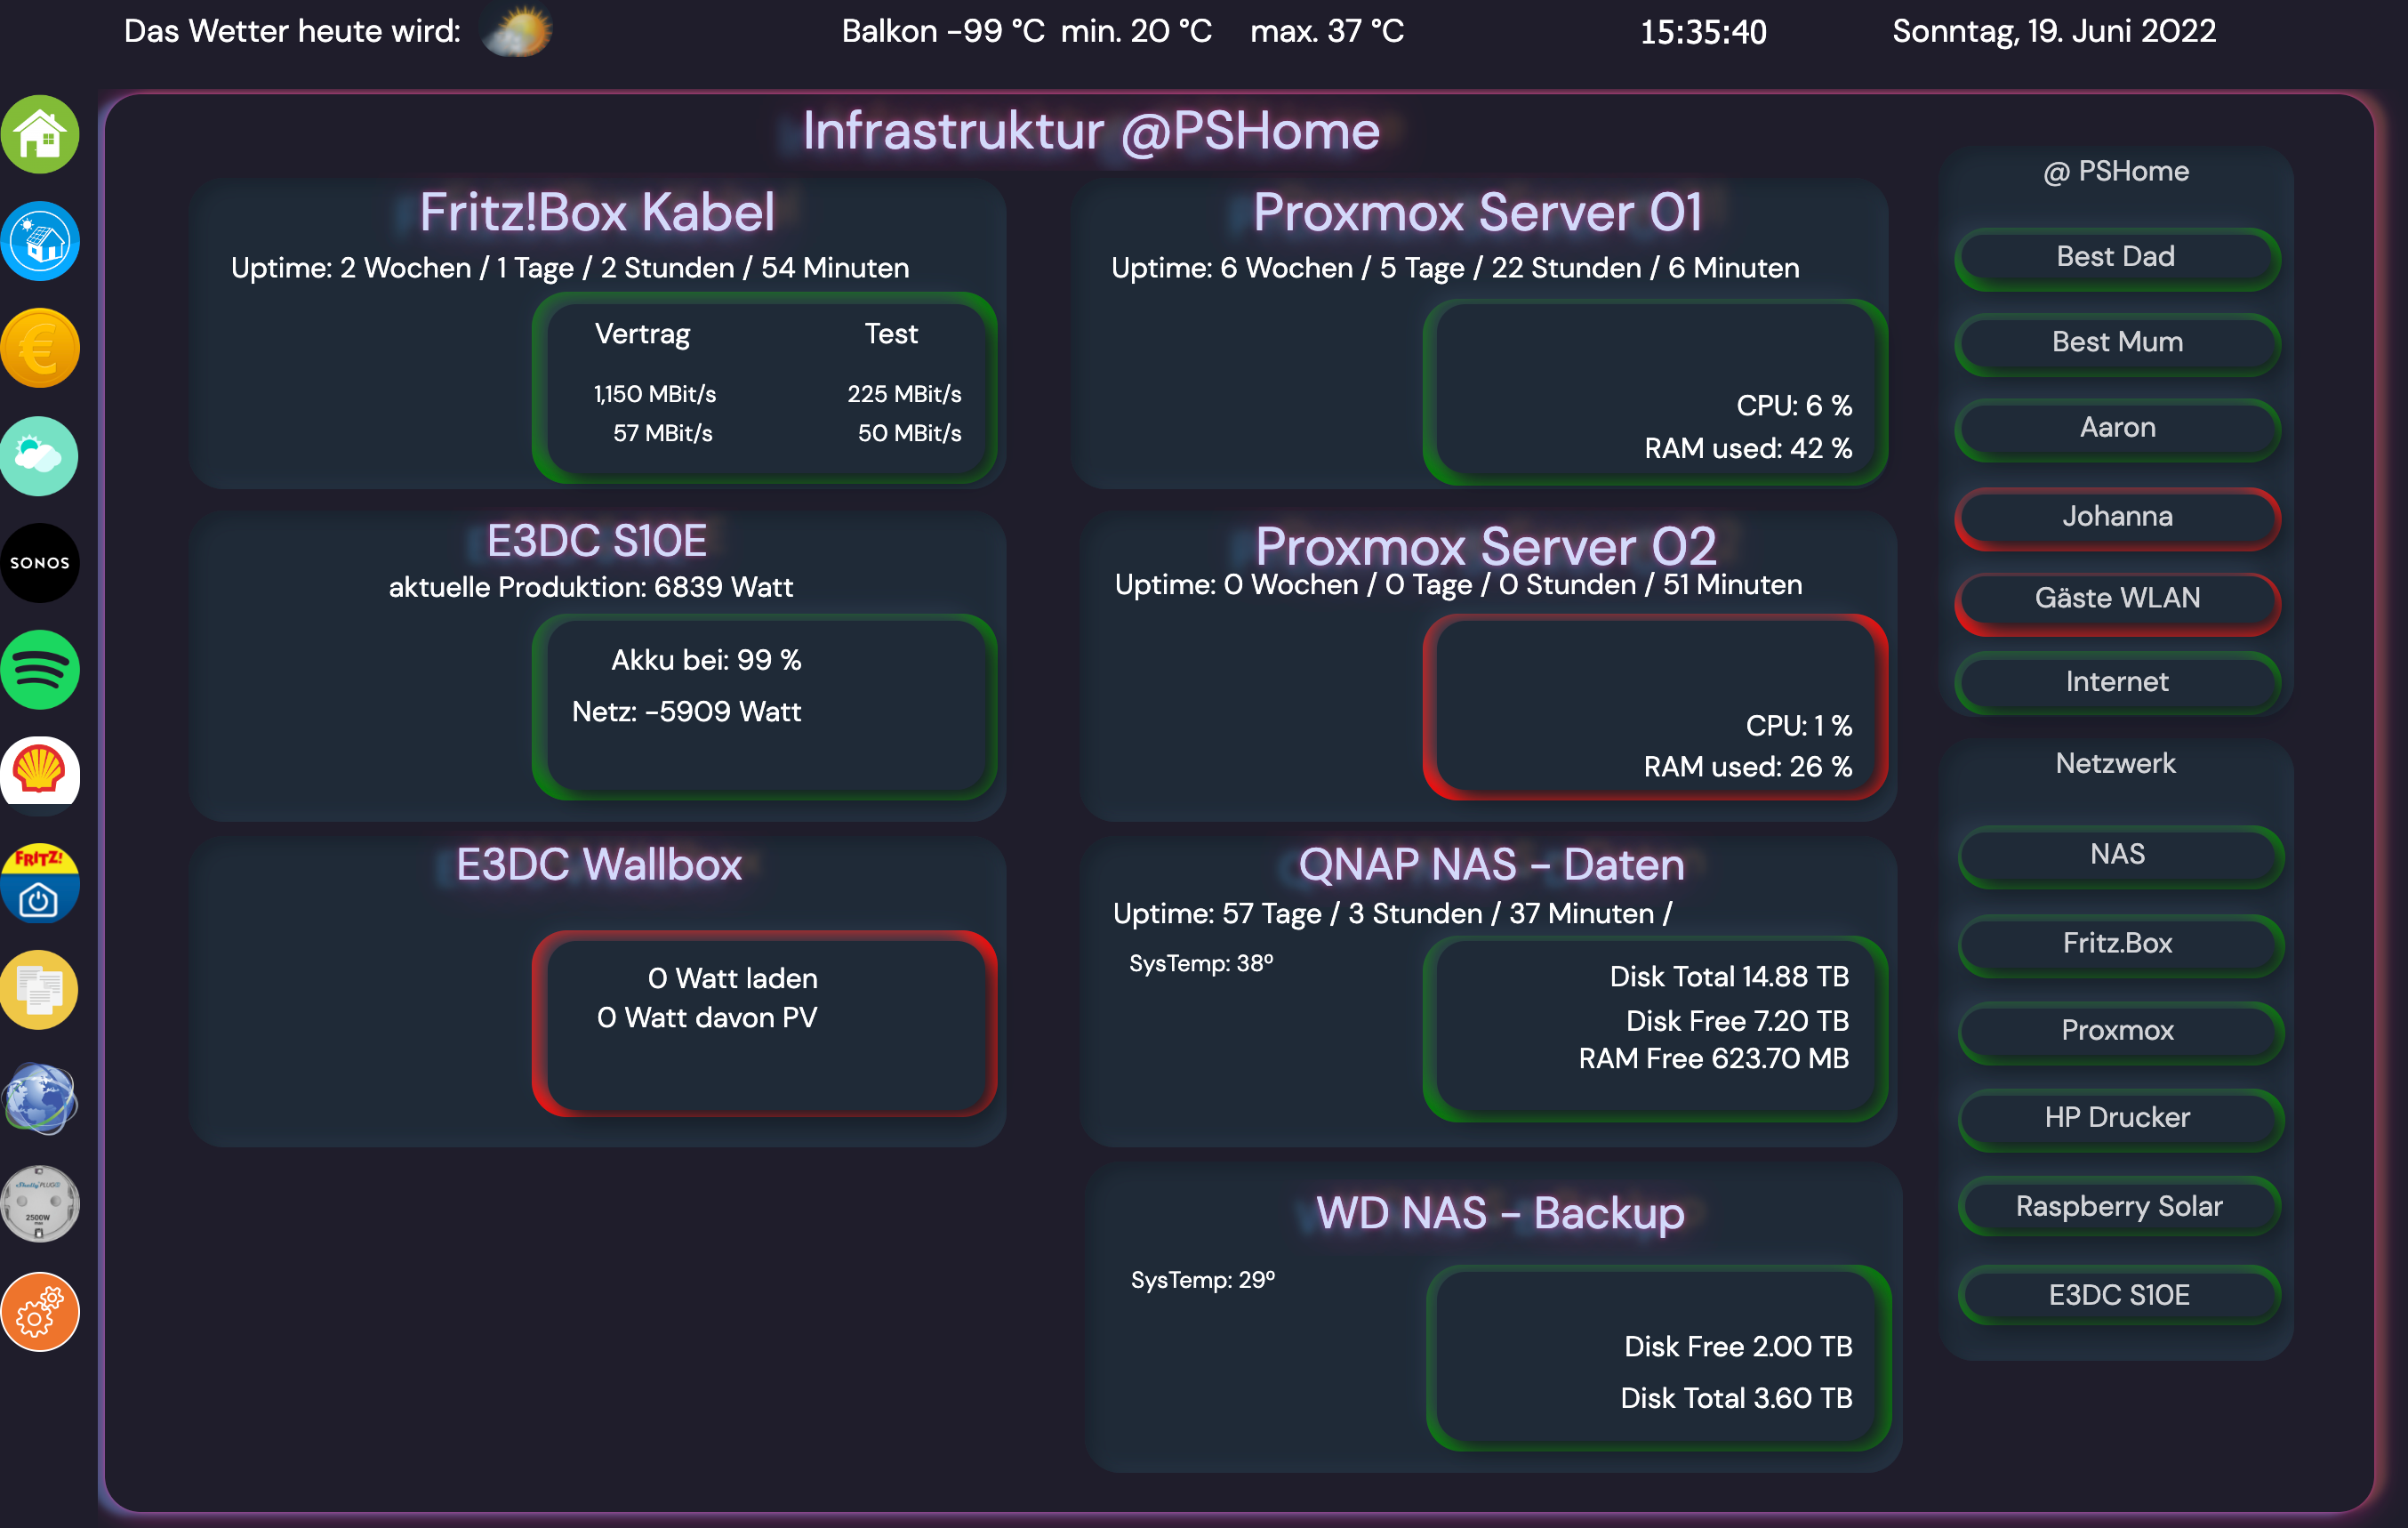The height and width of the screenshot is (1528, 2408).
Task: Select the Best Dad button
Action: tap(2116, 257)
